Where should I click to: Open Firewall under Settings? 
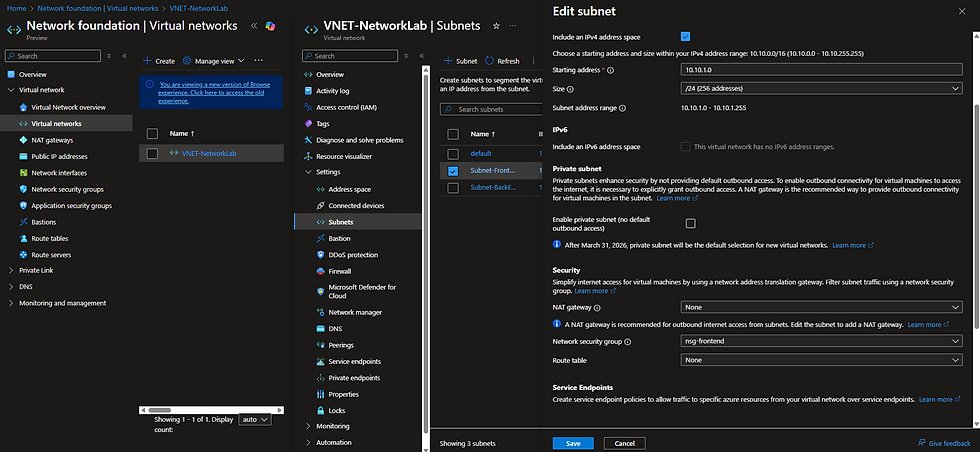point(339,271)
